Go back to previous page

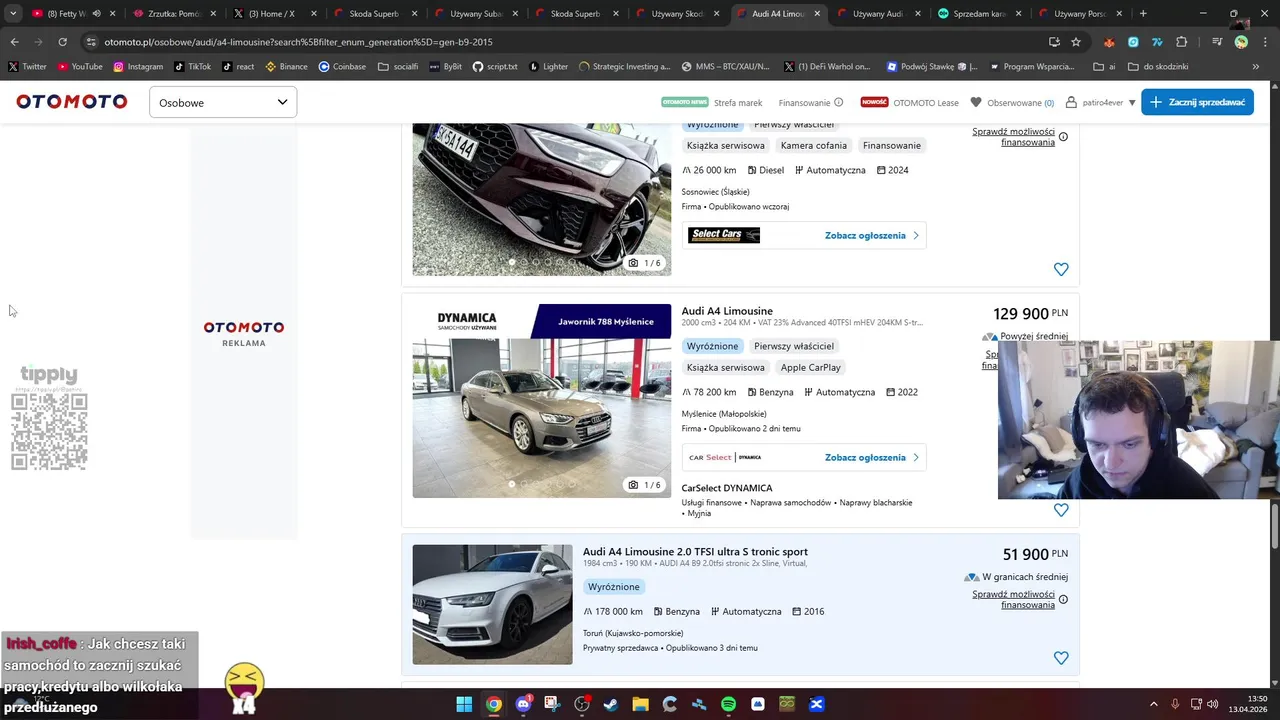pyautogui.click(x=14, y=42)
